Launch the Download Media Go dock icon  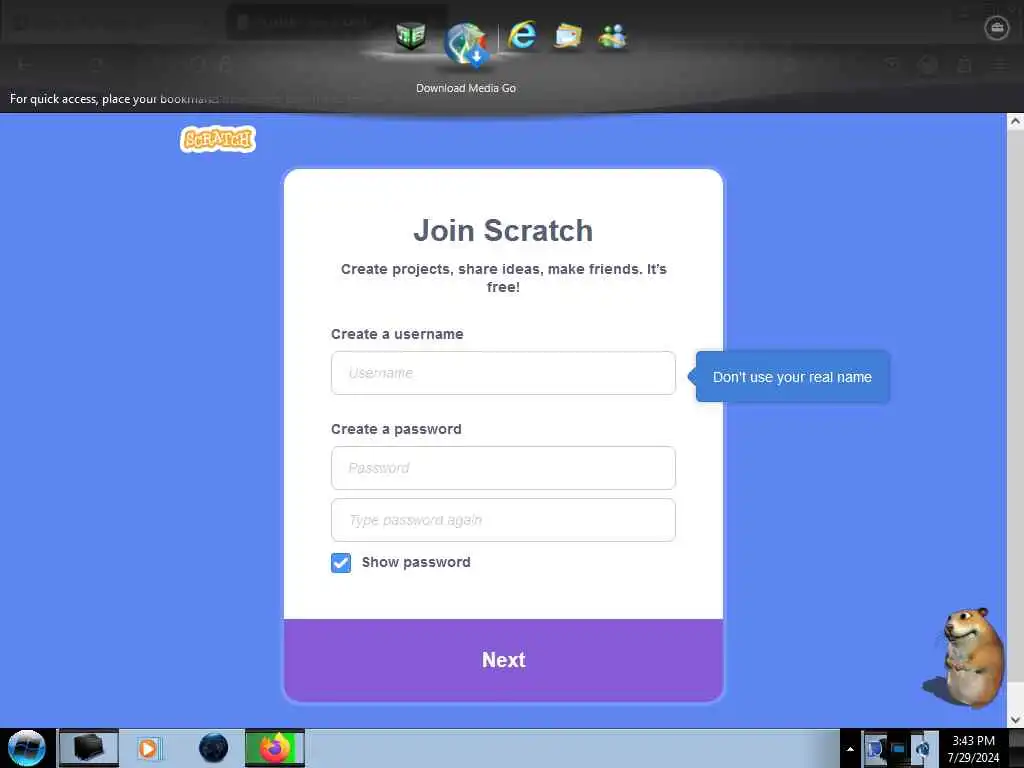(466, 44)
